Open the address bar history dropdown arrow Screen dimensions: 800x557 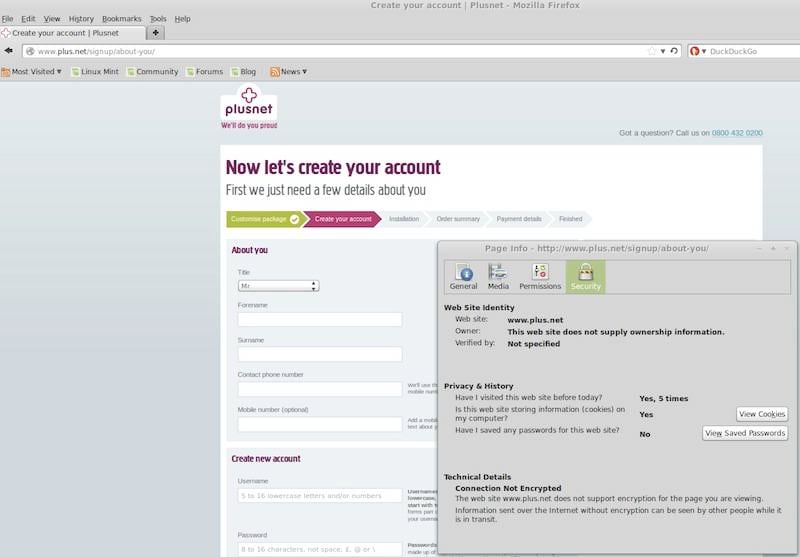(663, 51)
